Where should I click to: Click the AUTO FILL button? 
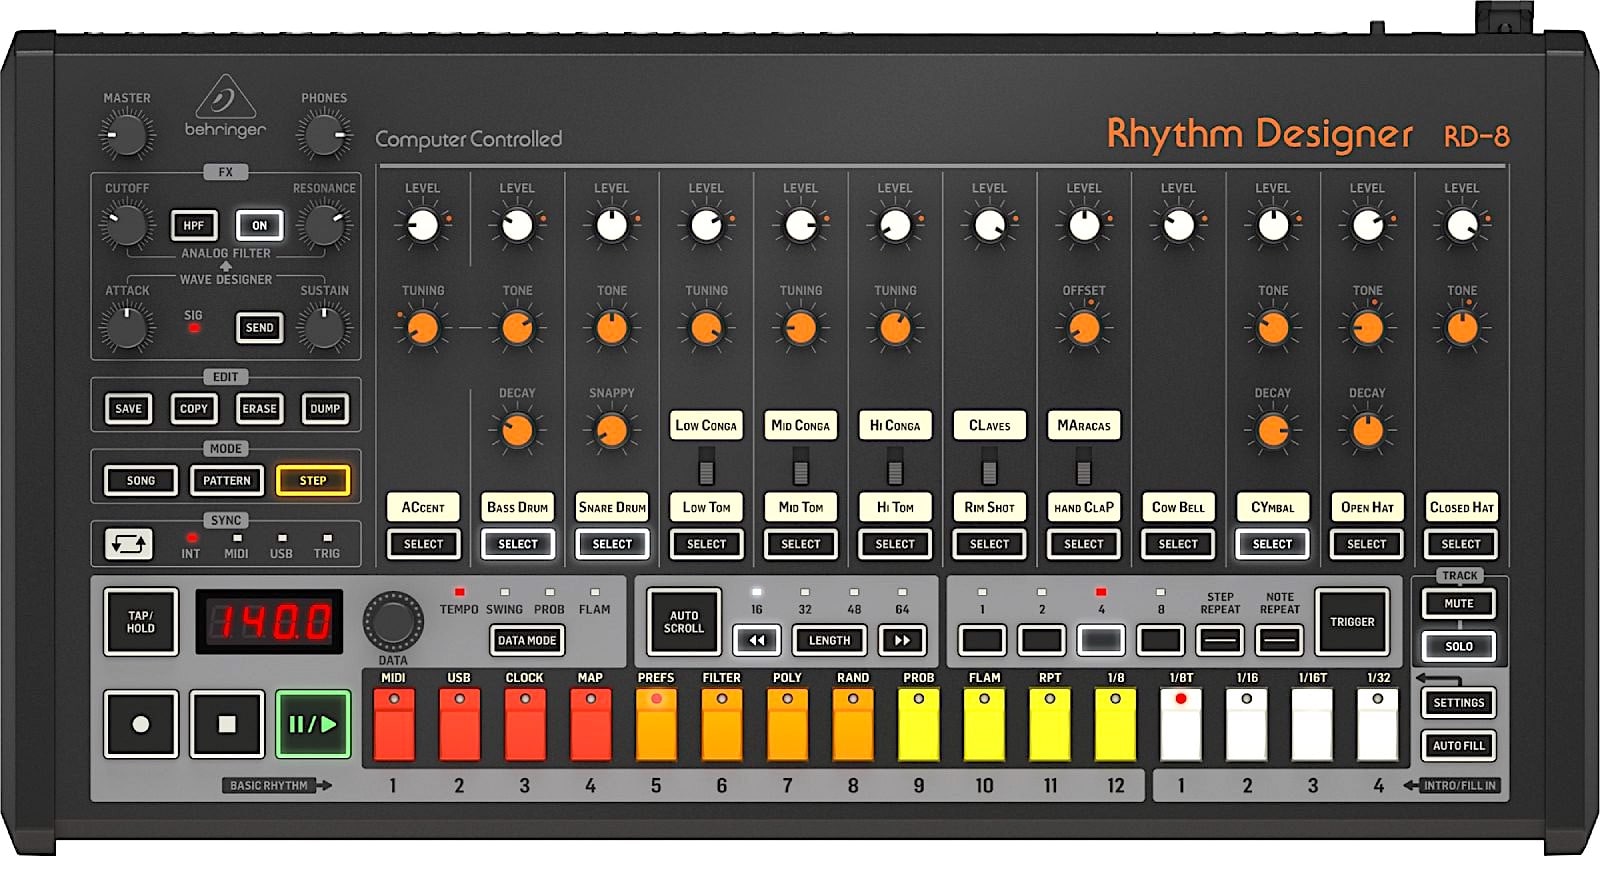(x=1458, y=746)
